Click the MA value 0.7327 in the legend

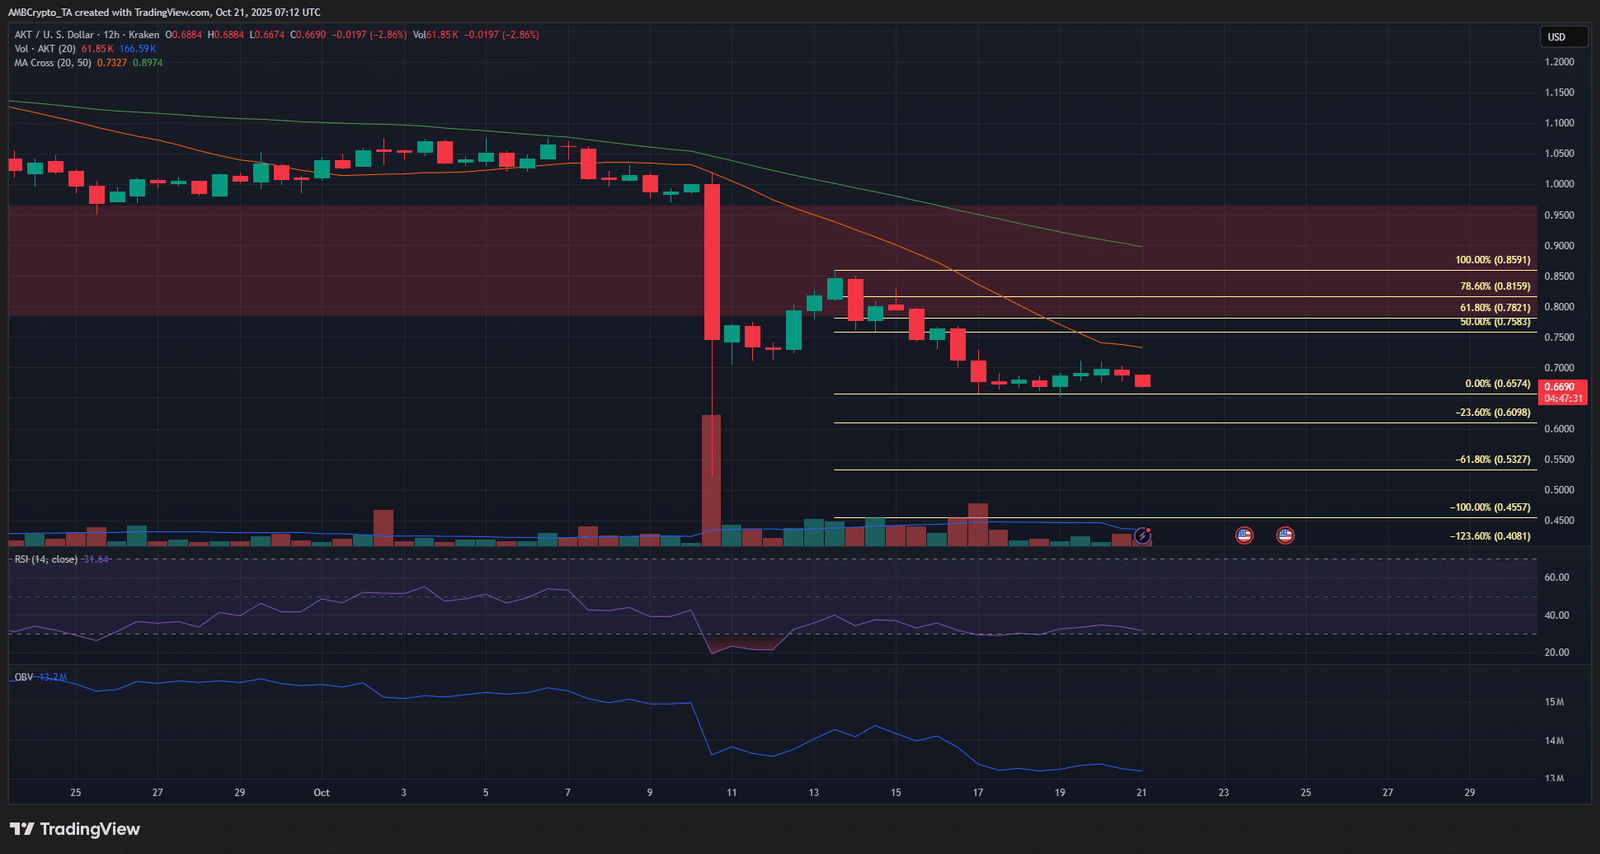(x=112, y=63)
